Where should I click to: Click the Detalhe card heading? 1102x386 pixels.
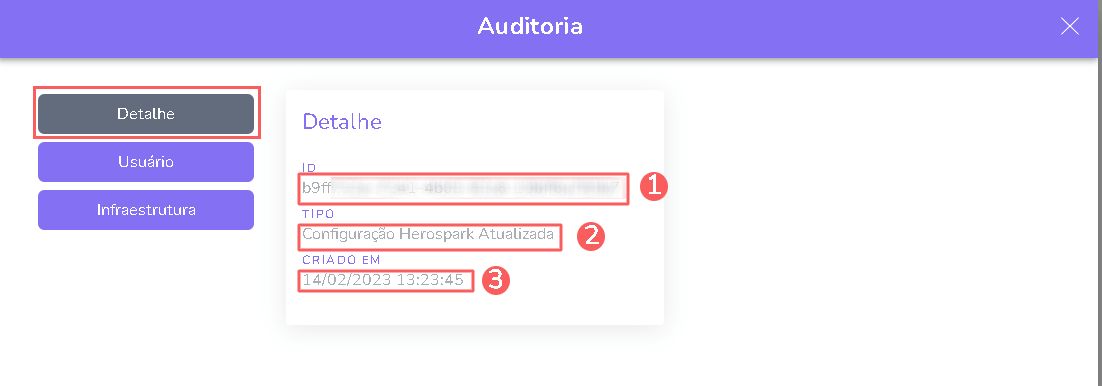pos(342,121)
